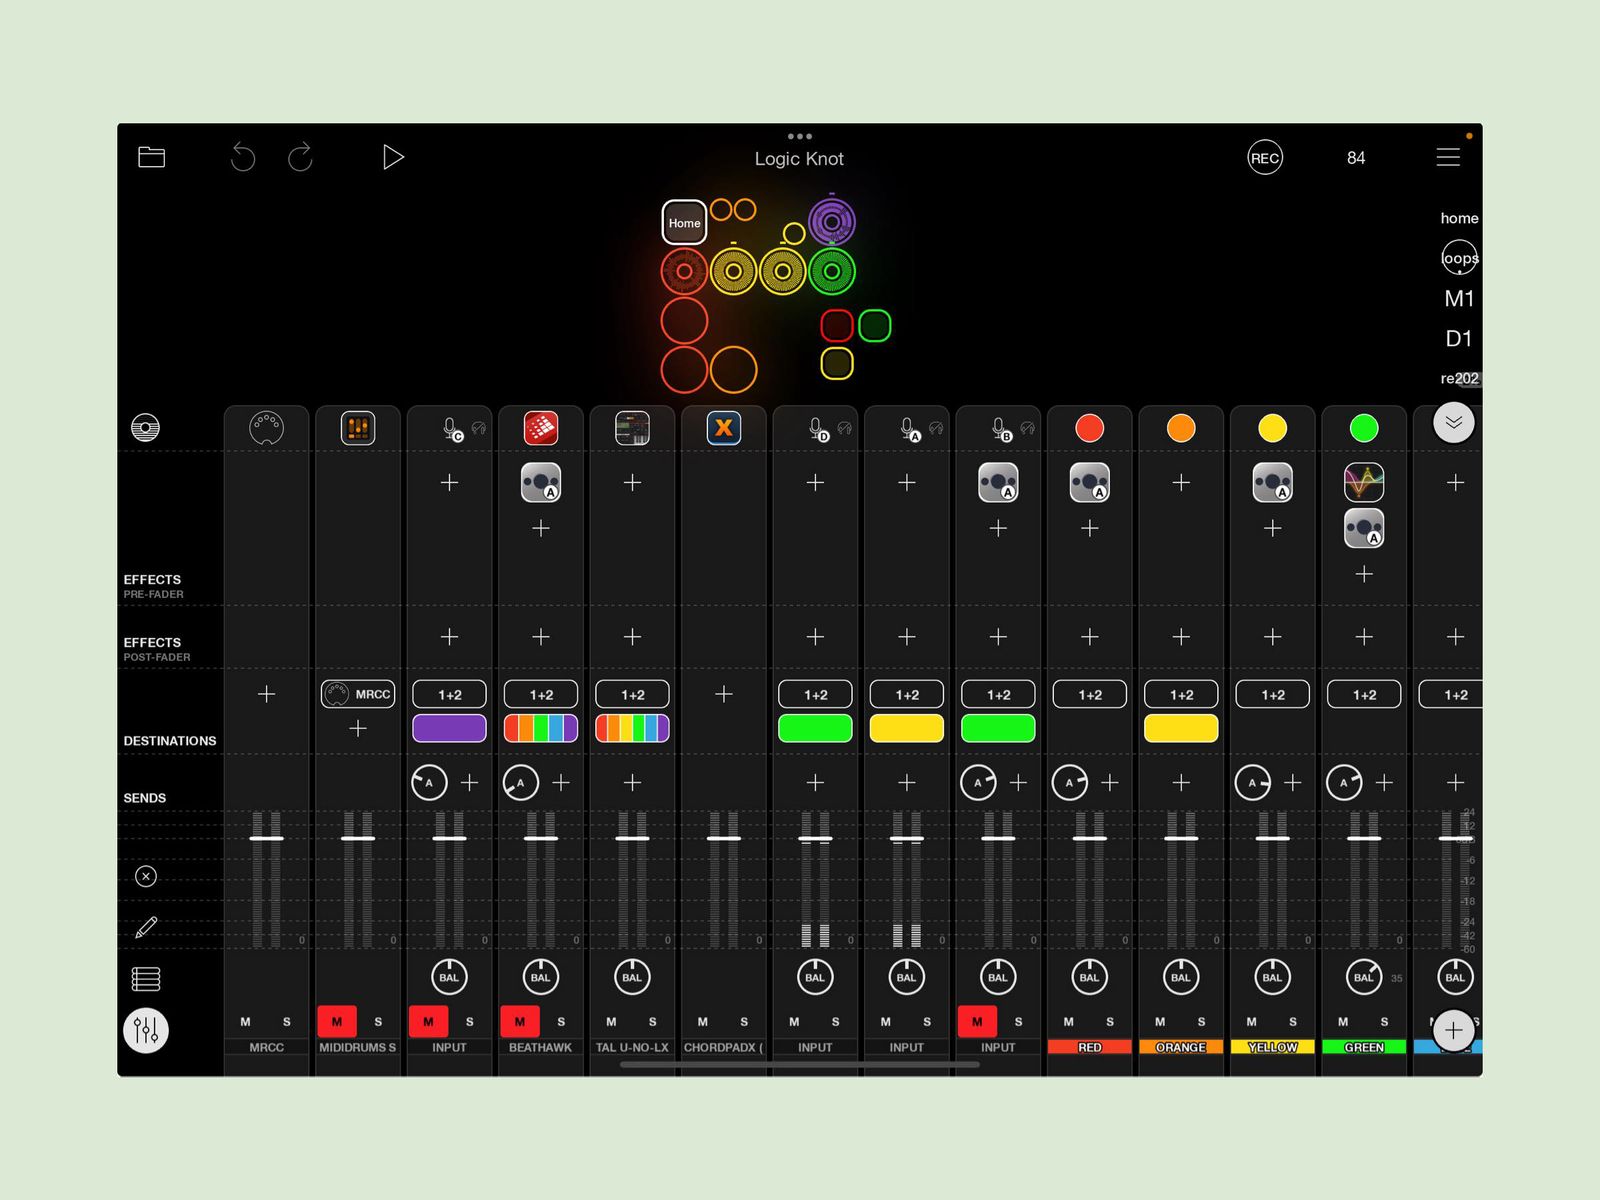Solo the CHORDPADX channel
Image resolution: width=1600 pixels, height=1200 pixels.
744,1021
